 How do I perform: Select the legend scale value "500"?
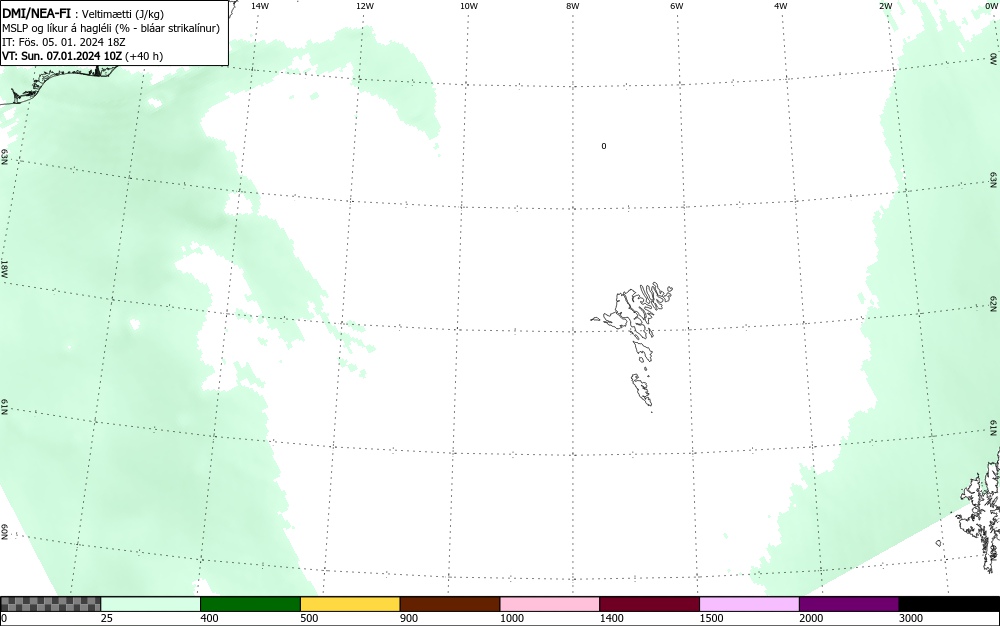click(x=309, y=618)
